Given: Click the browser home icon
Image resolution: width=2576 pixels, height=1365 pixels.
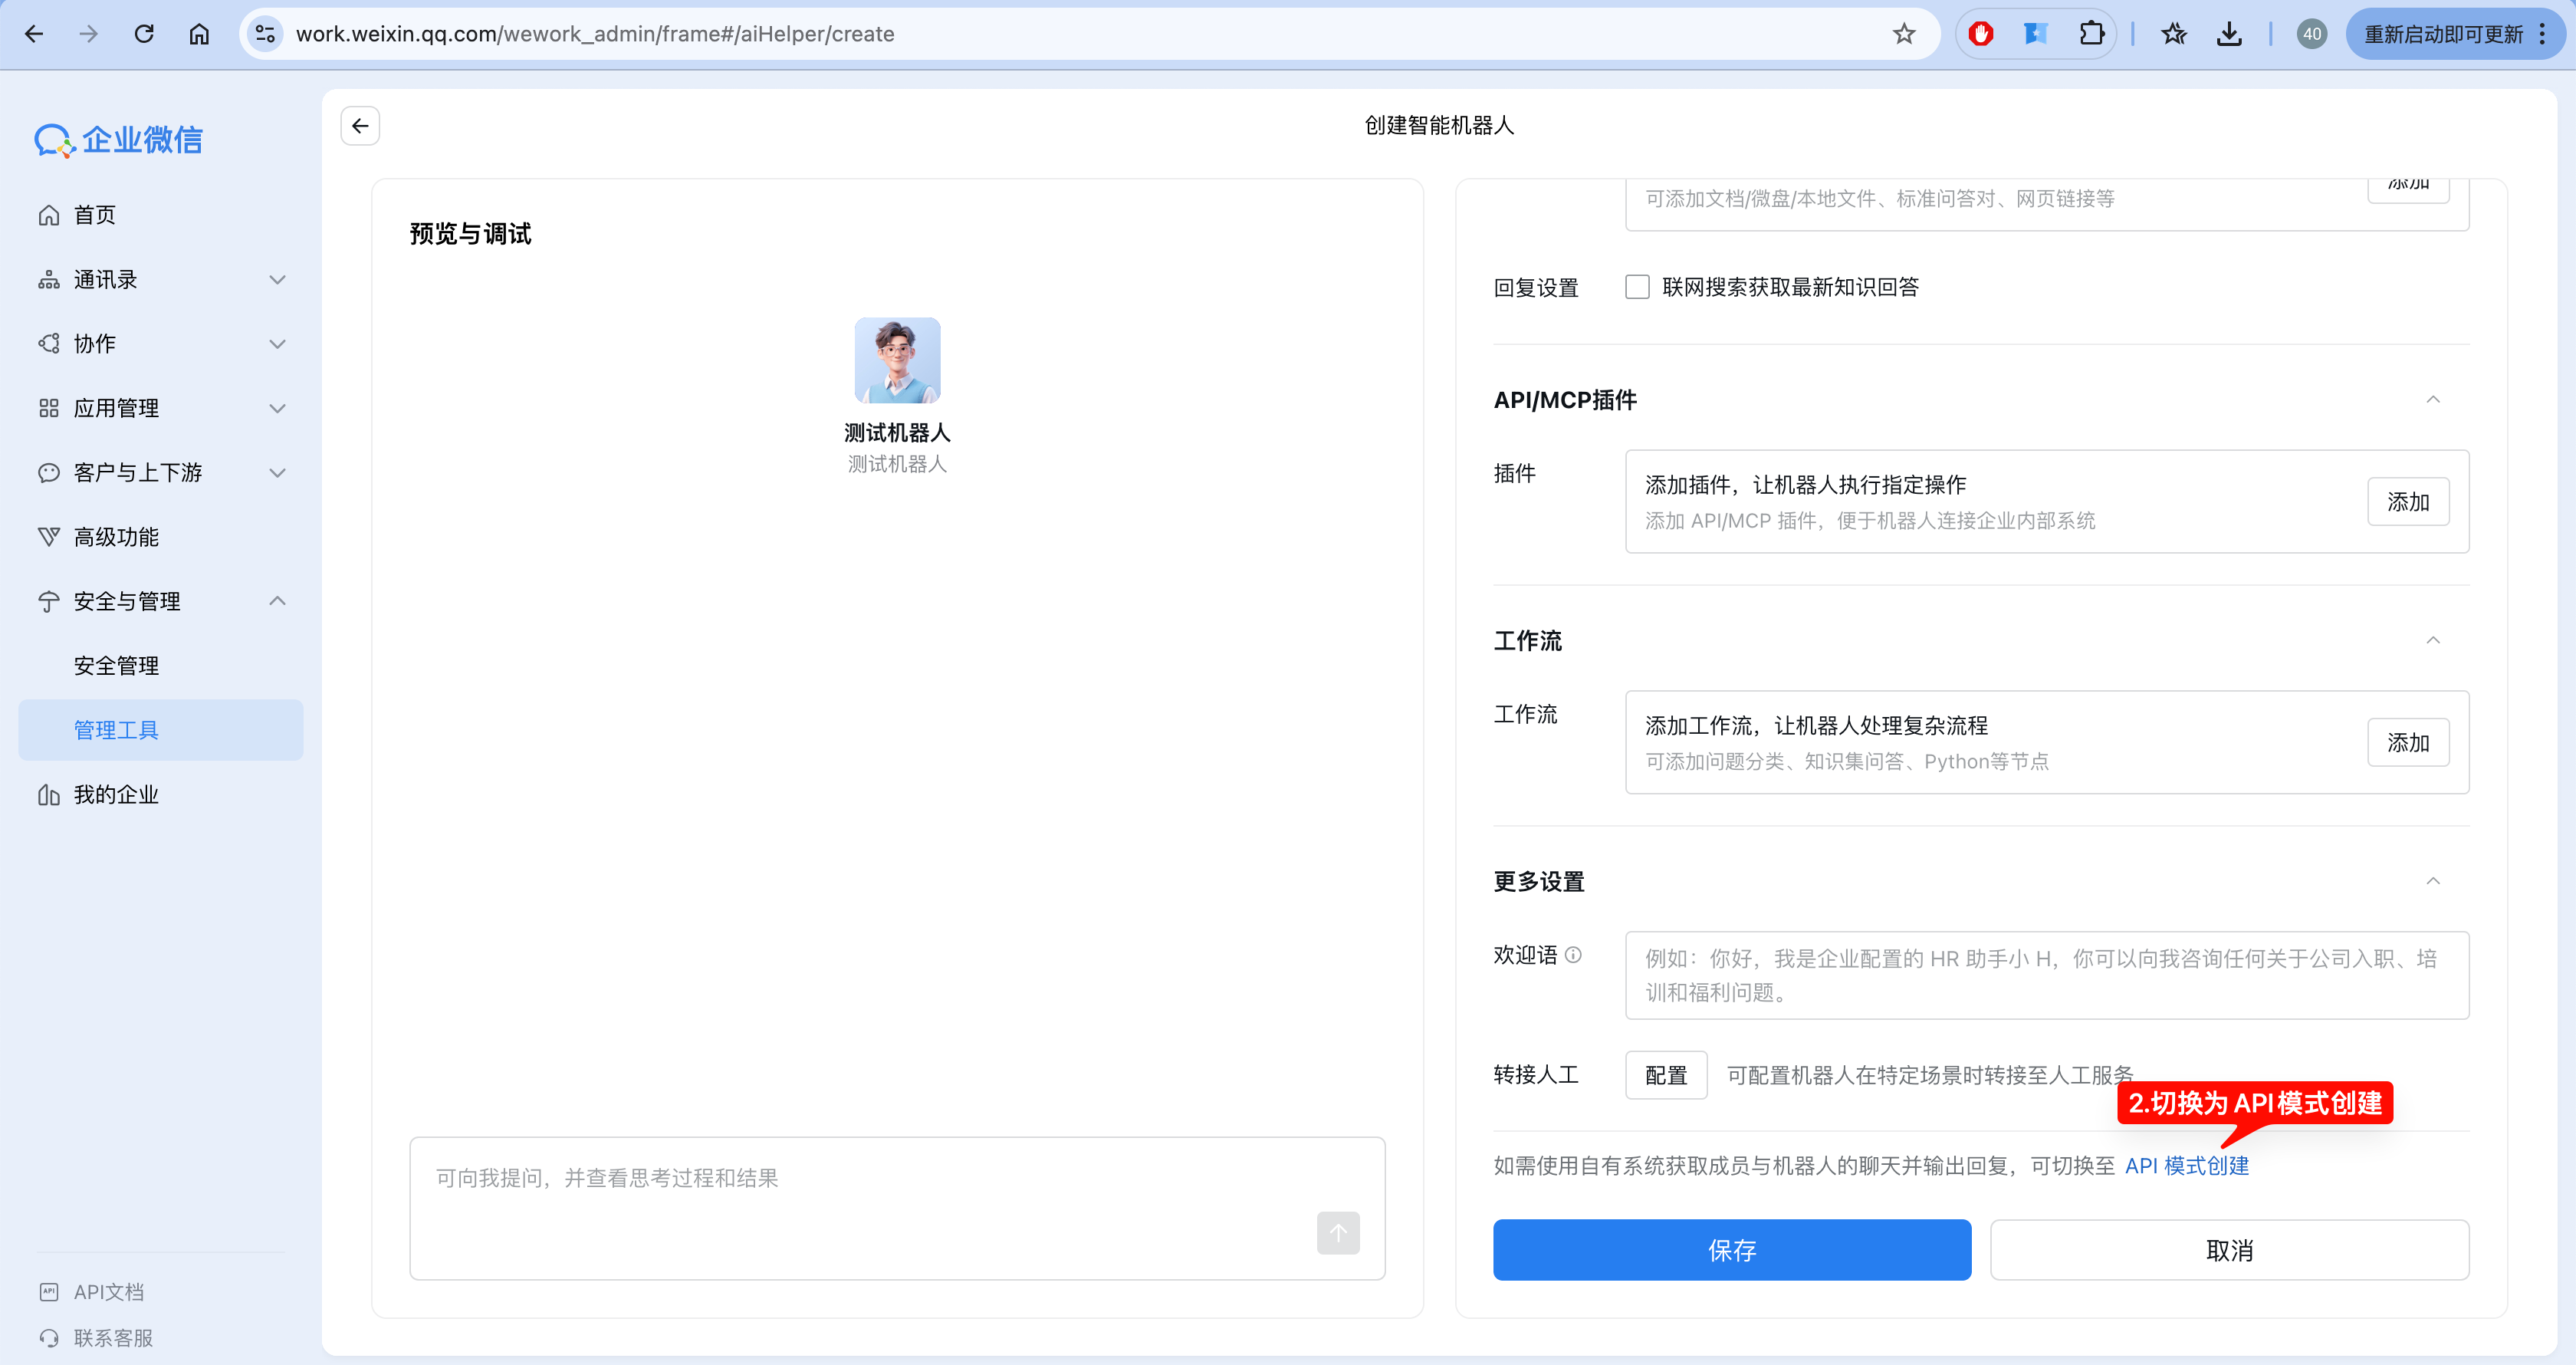Looking at the screenshot, I should point(199,34).
